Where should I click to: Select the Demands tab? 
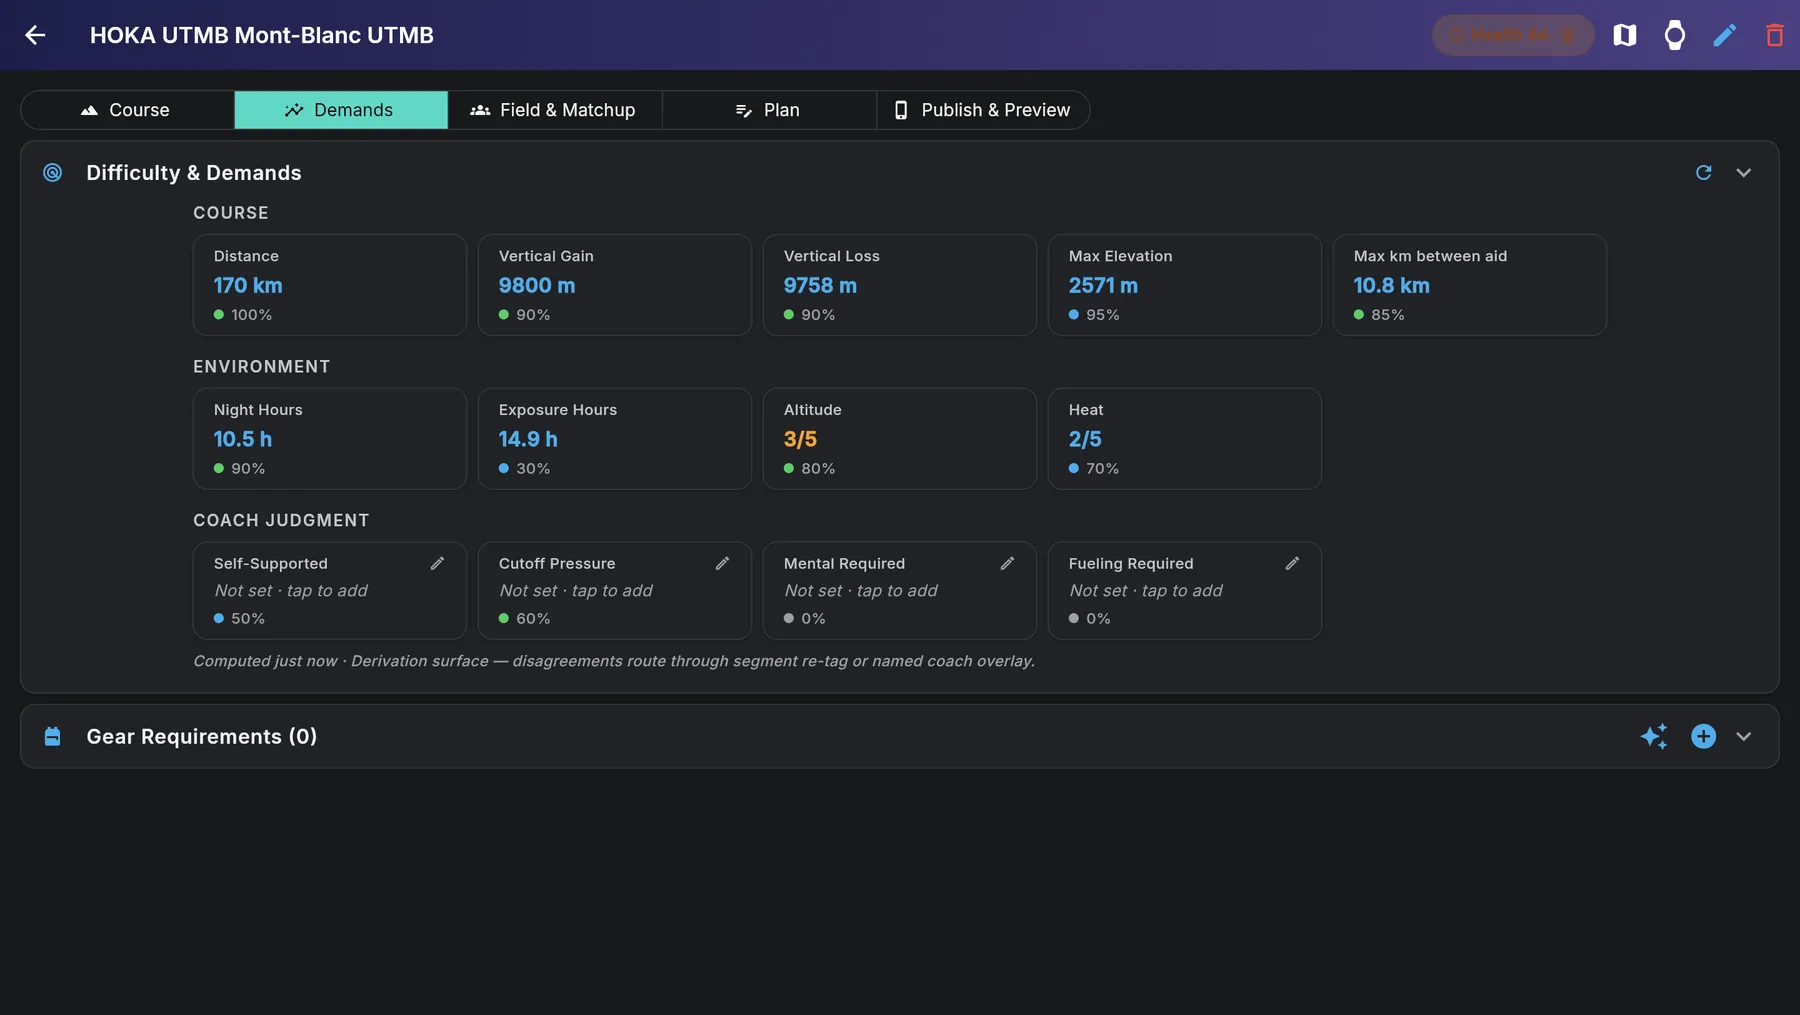pos(341,110)
